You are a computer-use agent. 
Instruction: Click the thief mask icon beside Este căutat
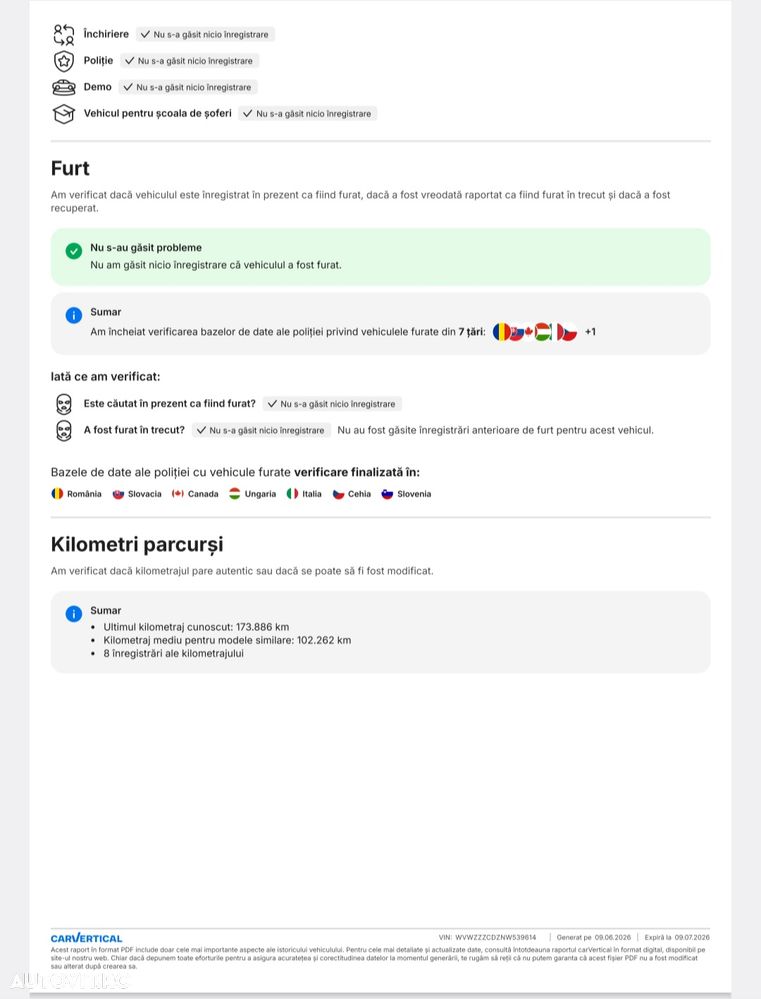pyautogui.click(x=64, y=404)
